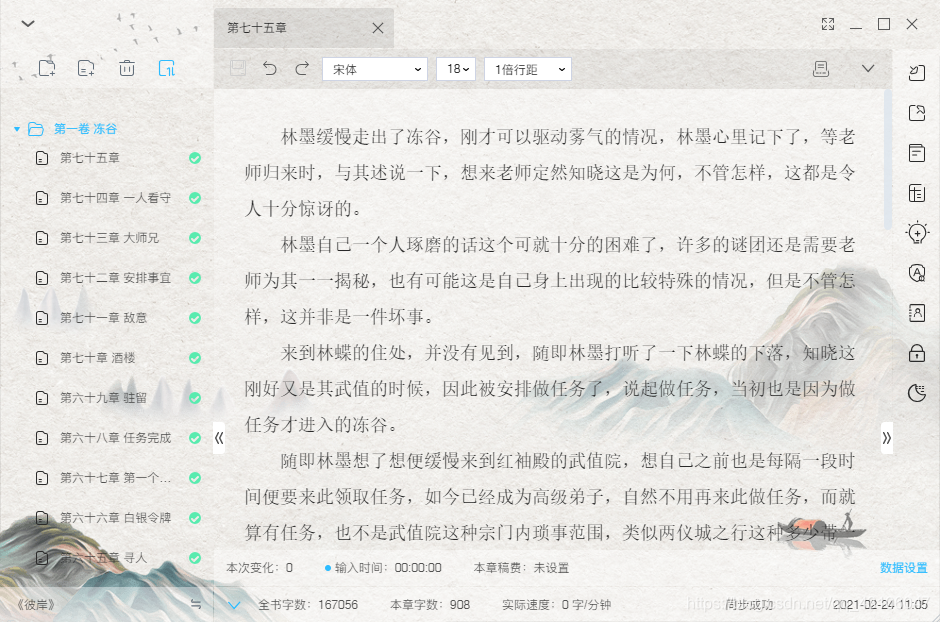The image size is (940, 622).
Task: Click the book title 《彼岸》
Action: pyautogui.click(x=36, y=605)
